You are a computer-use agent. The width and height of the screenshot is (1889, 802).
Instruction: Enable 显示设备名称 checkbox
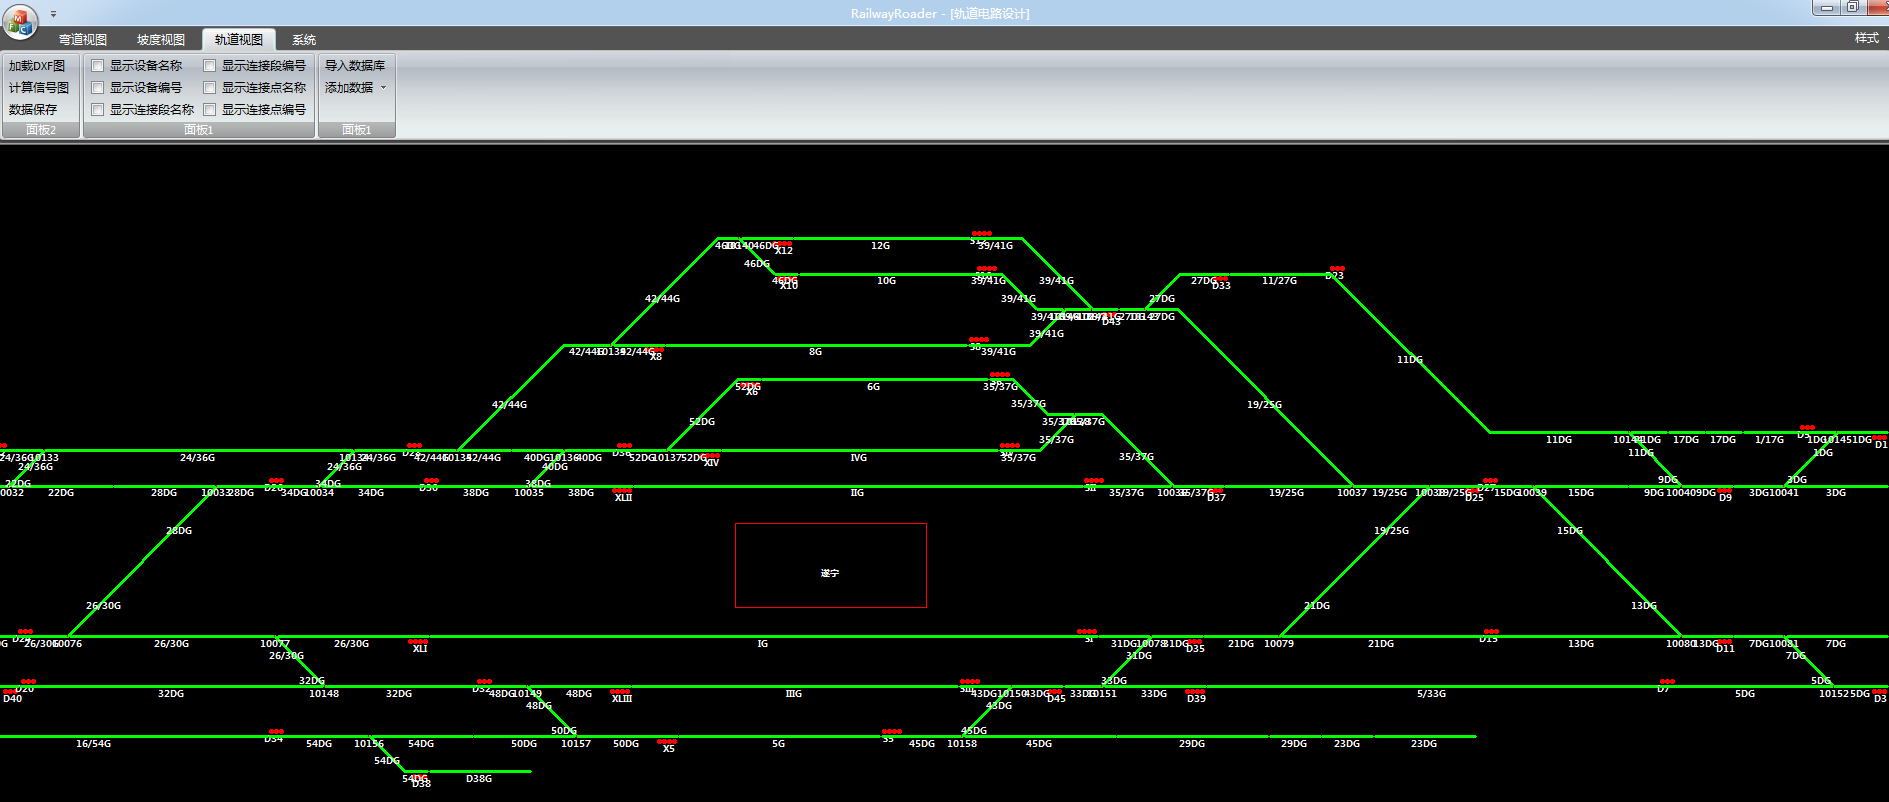pyautogui.click(x=98, y=66)
